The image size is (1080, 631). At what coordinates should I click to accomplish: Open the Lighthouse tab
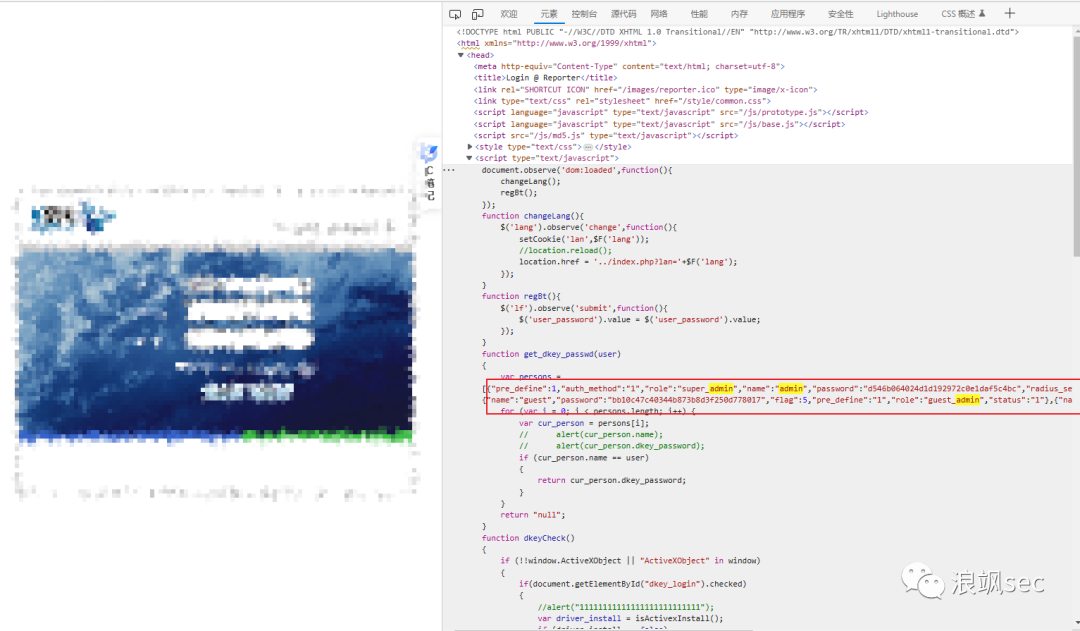(897, 14)
